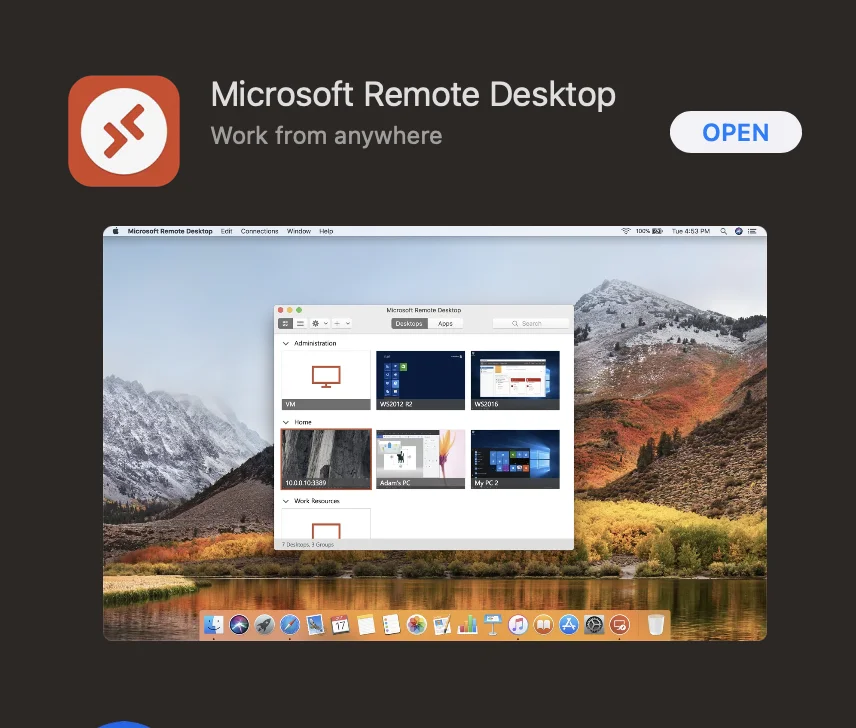Select the My PC 2 desktop thumbnail
Viewport: 856px width, 728px height.
pyautogui.click(x=515, y=459)
